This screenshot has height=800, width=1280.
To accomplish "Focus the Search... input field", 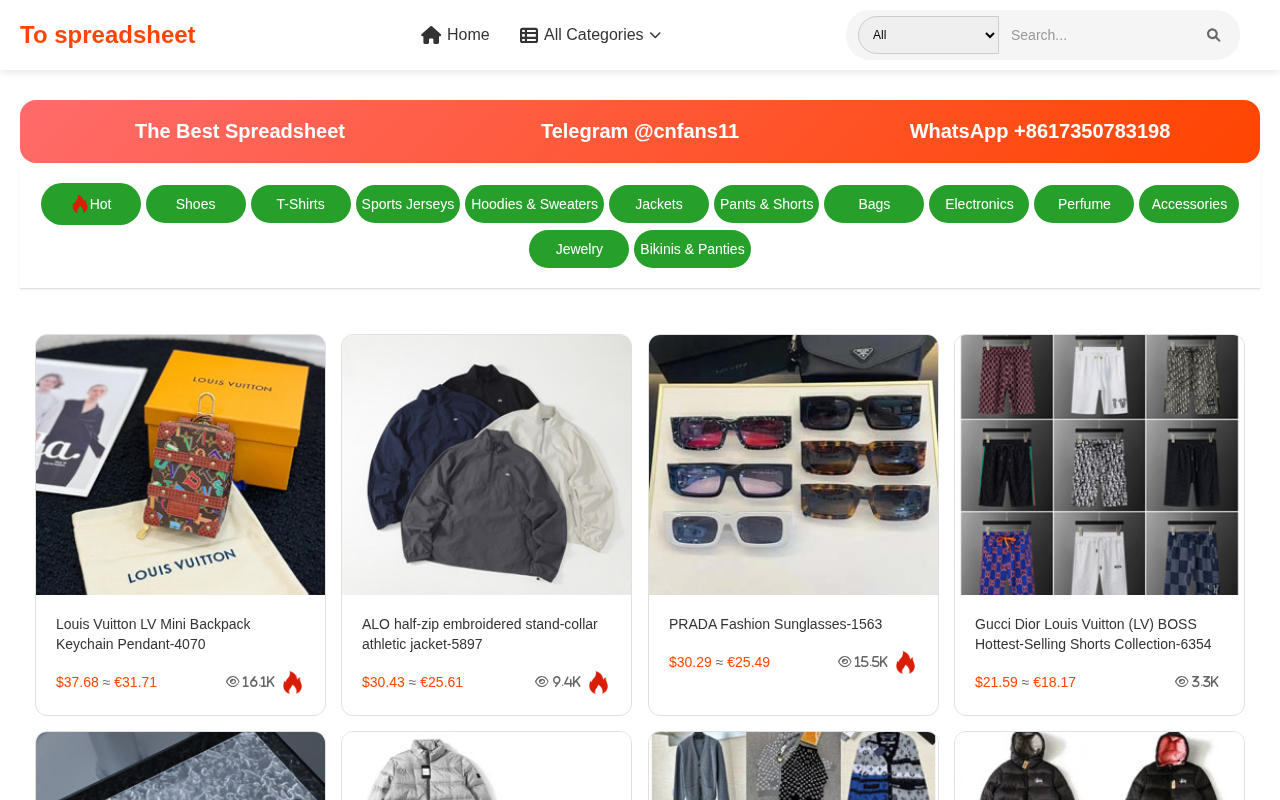I will [1098, 35].
